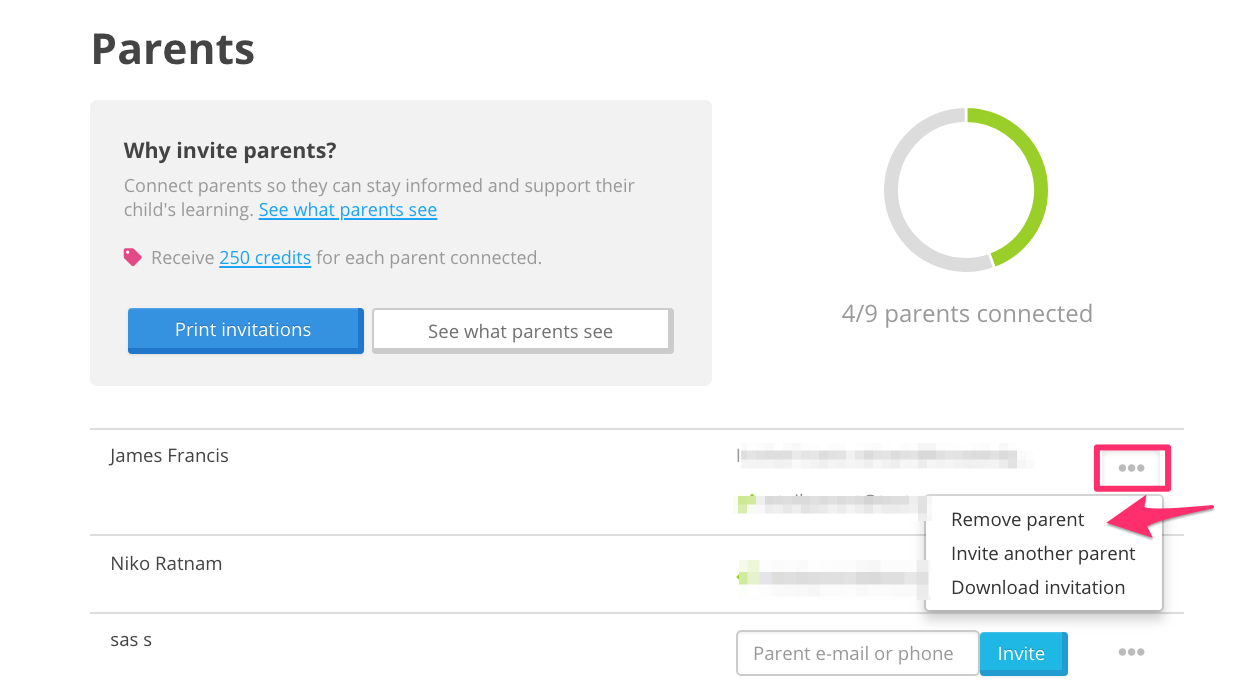1242x694 pixels.
Task: Click the See what parents see button
Action: pyautogui.click(x=522, y=331)
